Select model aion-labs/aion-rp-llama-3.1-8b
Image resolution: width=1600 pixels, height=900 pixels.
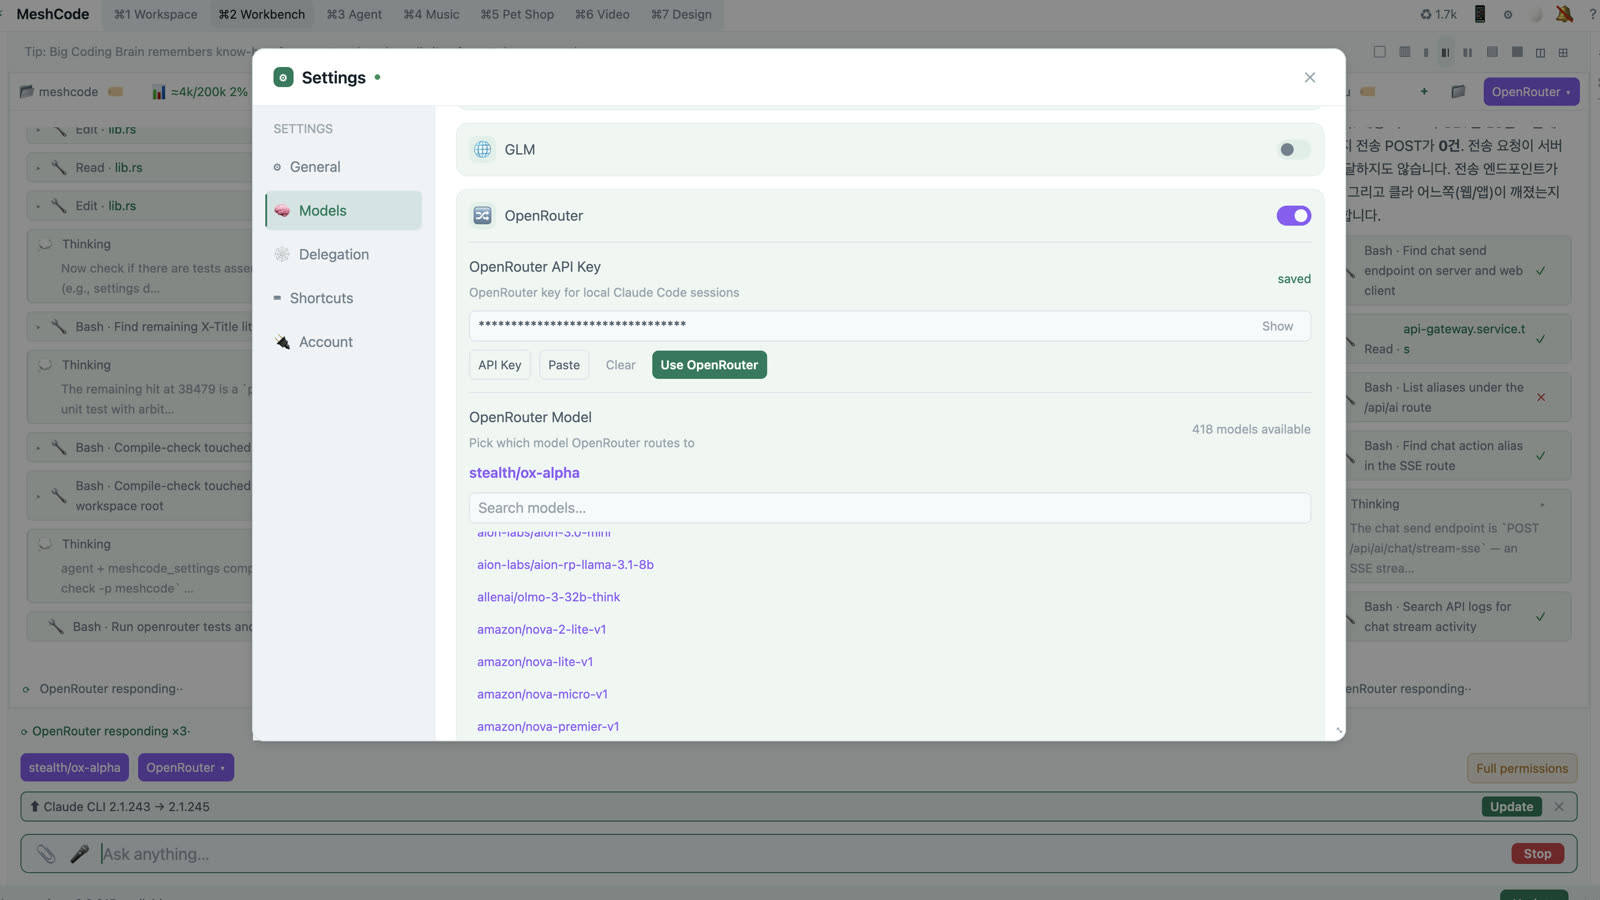tap(565, 565)
